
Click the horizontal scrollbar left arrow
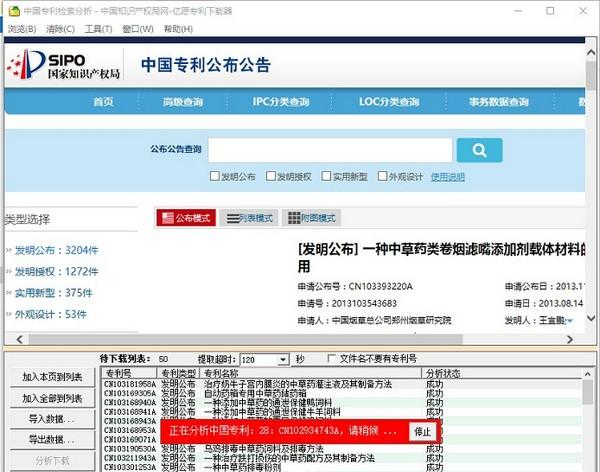click(x=20, y=339)
